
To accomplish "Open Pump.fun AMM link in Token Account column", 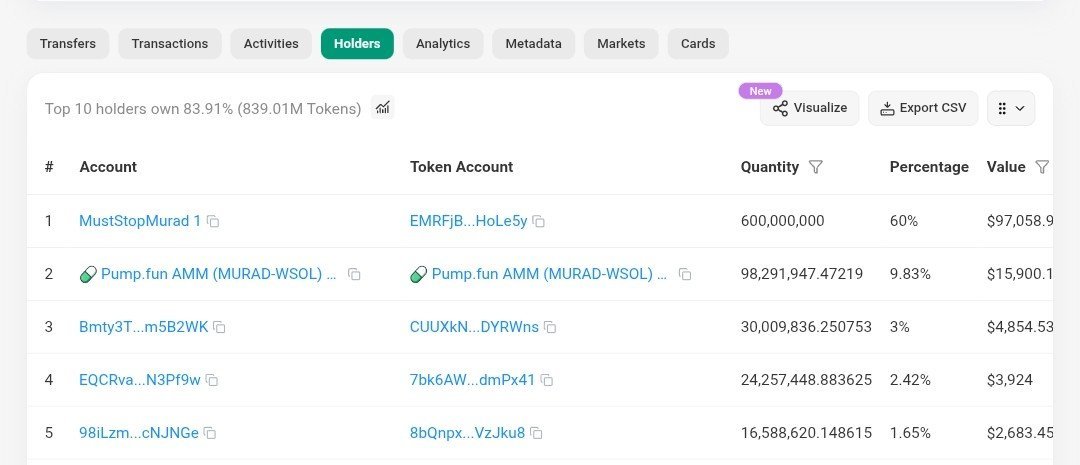I will pos(549,274).
